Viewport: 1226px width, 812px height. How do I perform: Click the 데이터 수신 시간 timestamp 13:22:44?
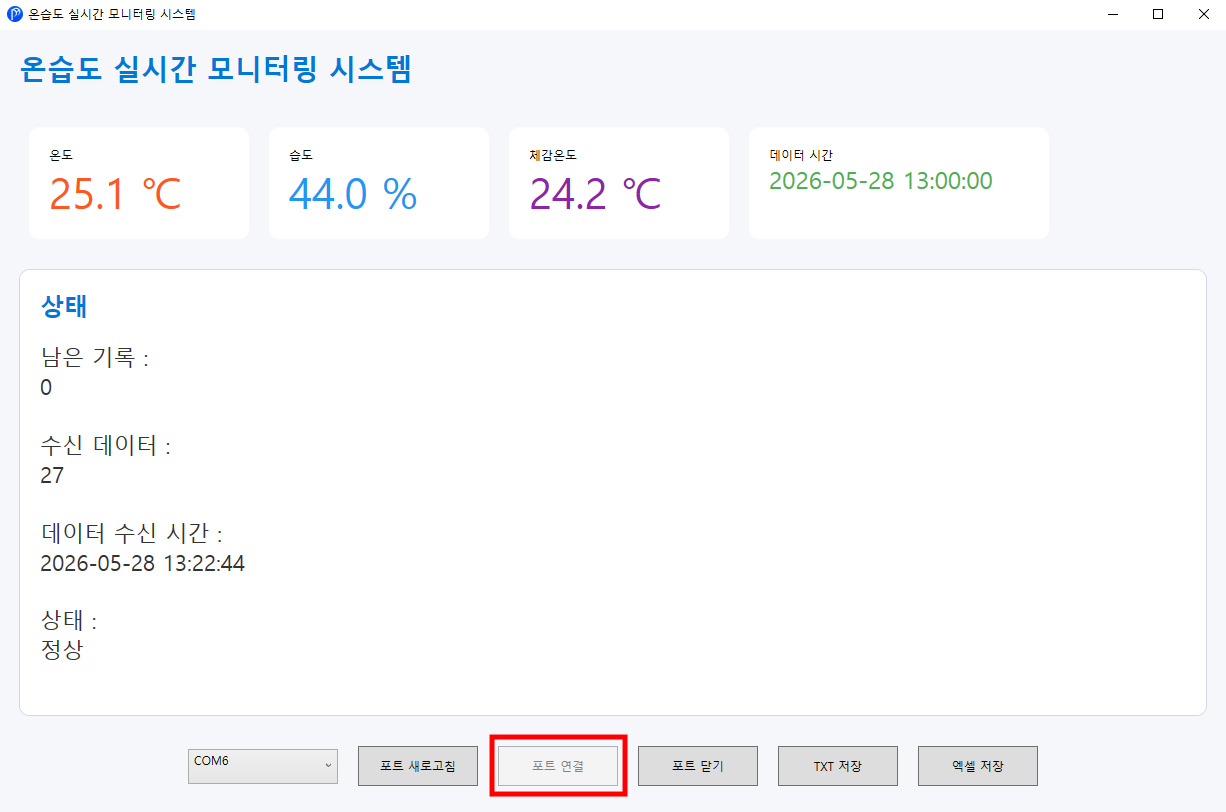[x=142, y=564]
